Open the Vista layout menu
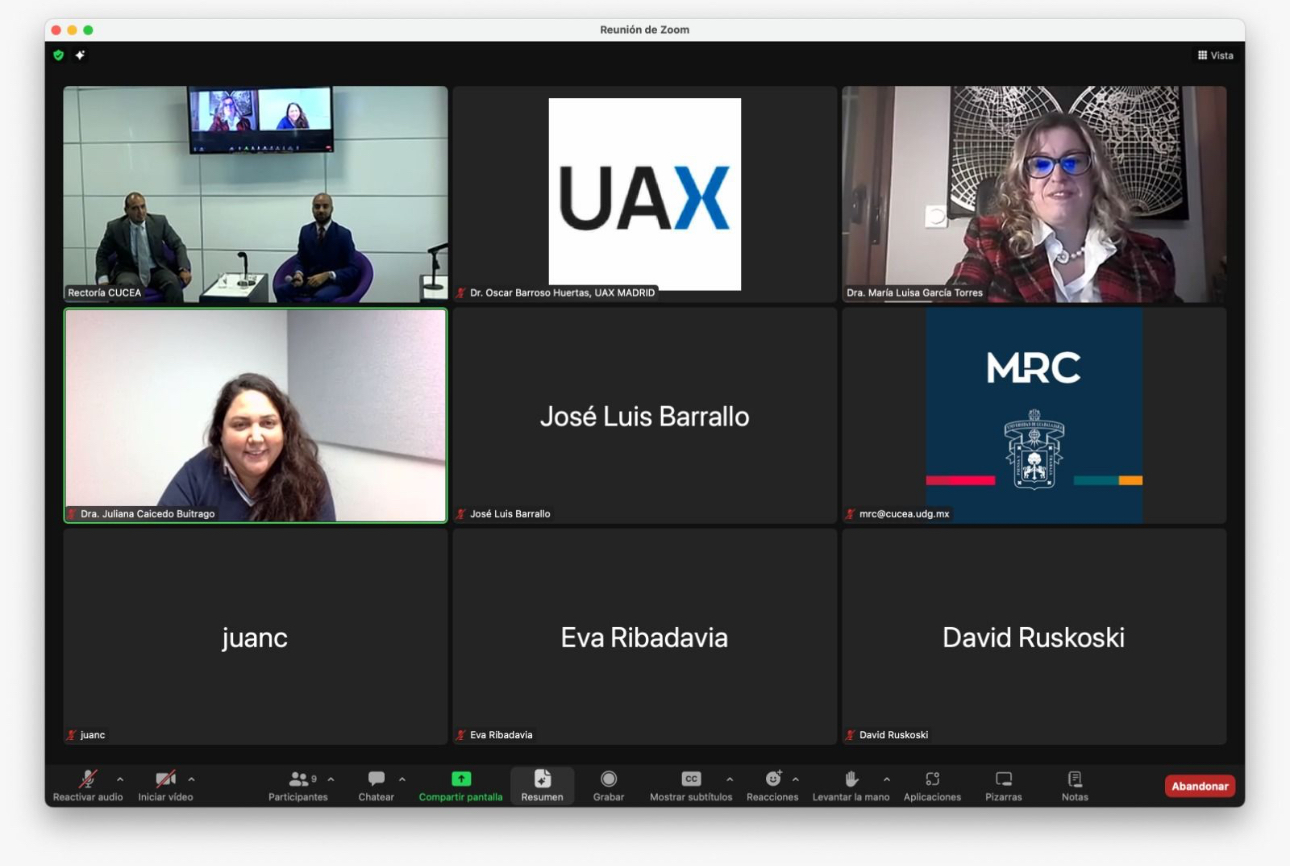 click(x=1215, y=56)
